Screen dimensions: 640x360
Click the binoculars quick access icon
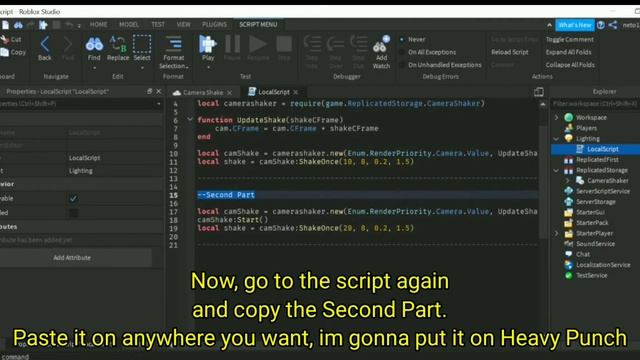coord(18,25)
